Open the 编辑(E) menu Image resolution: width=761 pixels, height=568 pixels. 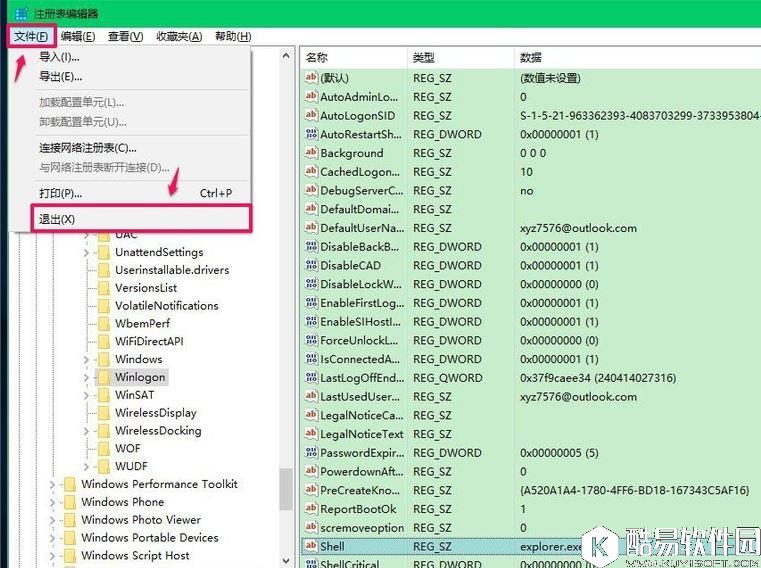tap(78, 36)
